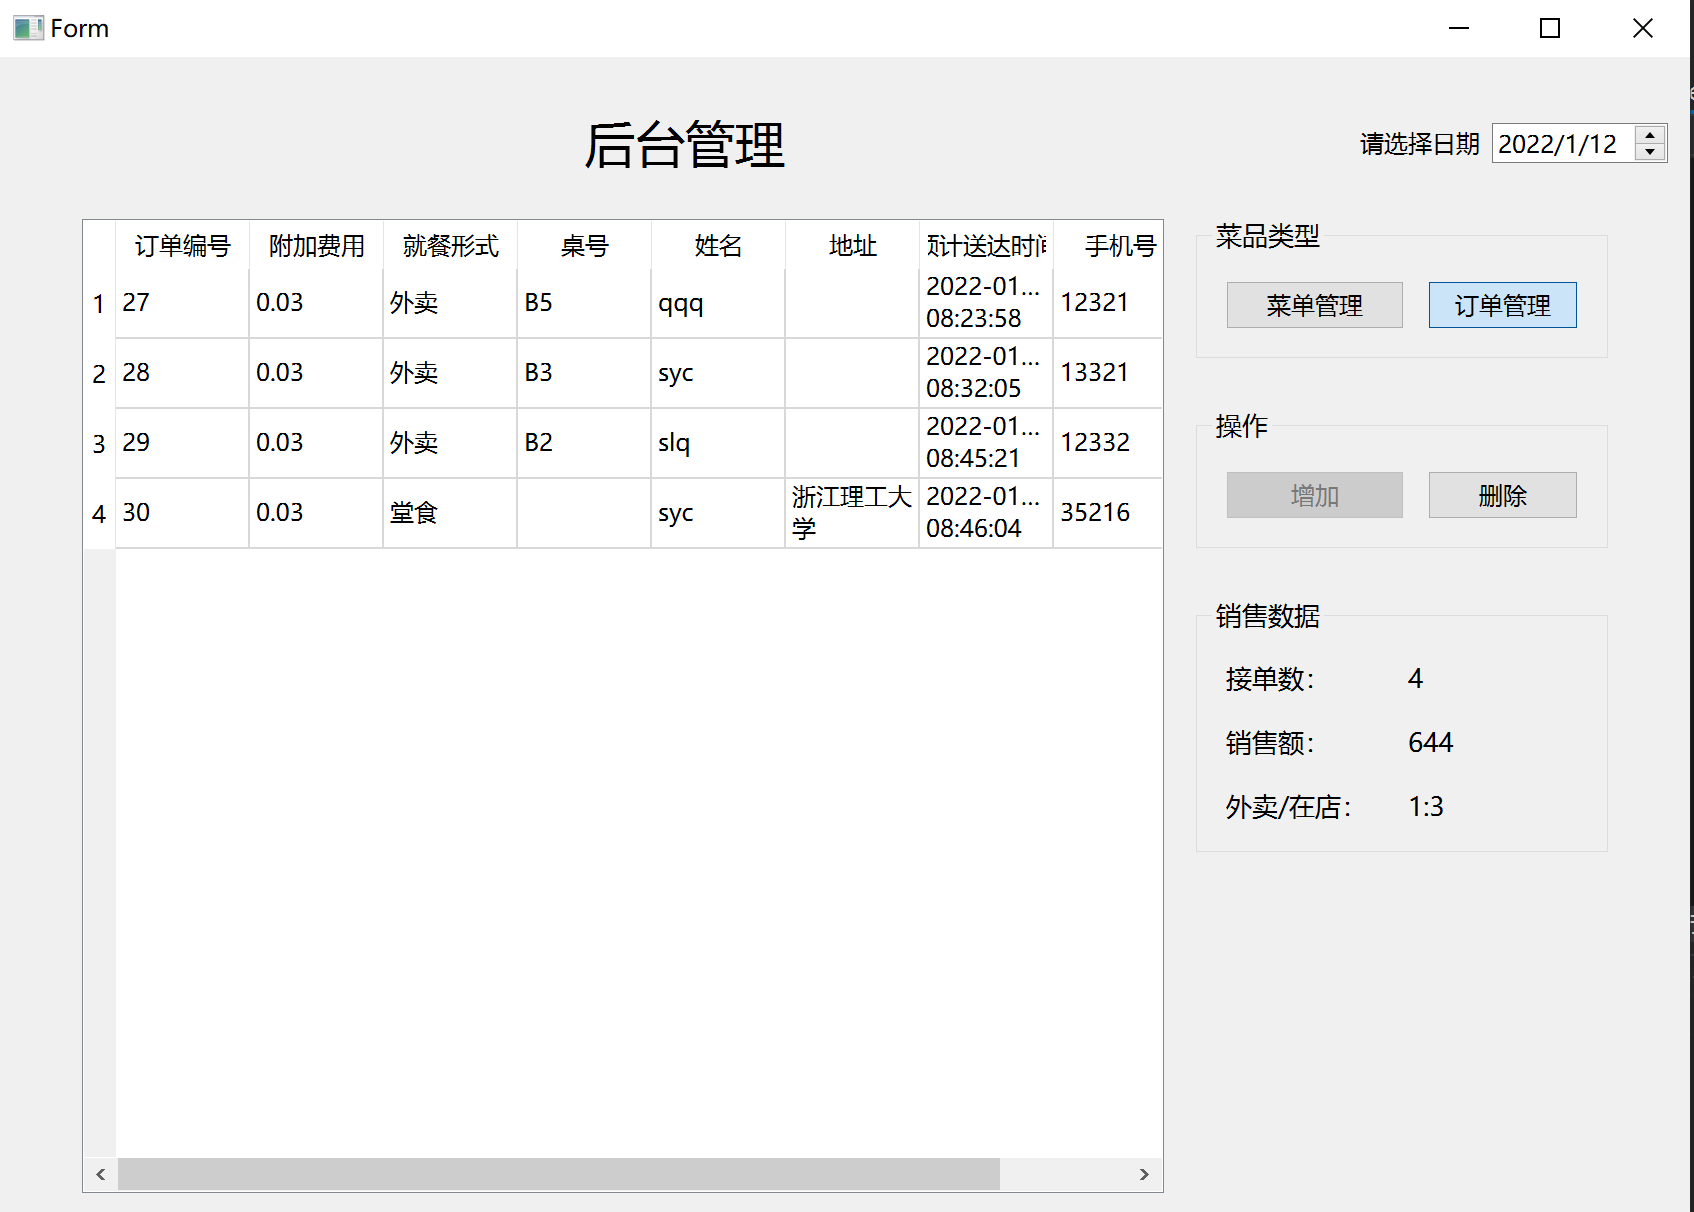Click the disabled 增加 button

click(x=1314, y=495)
